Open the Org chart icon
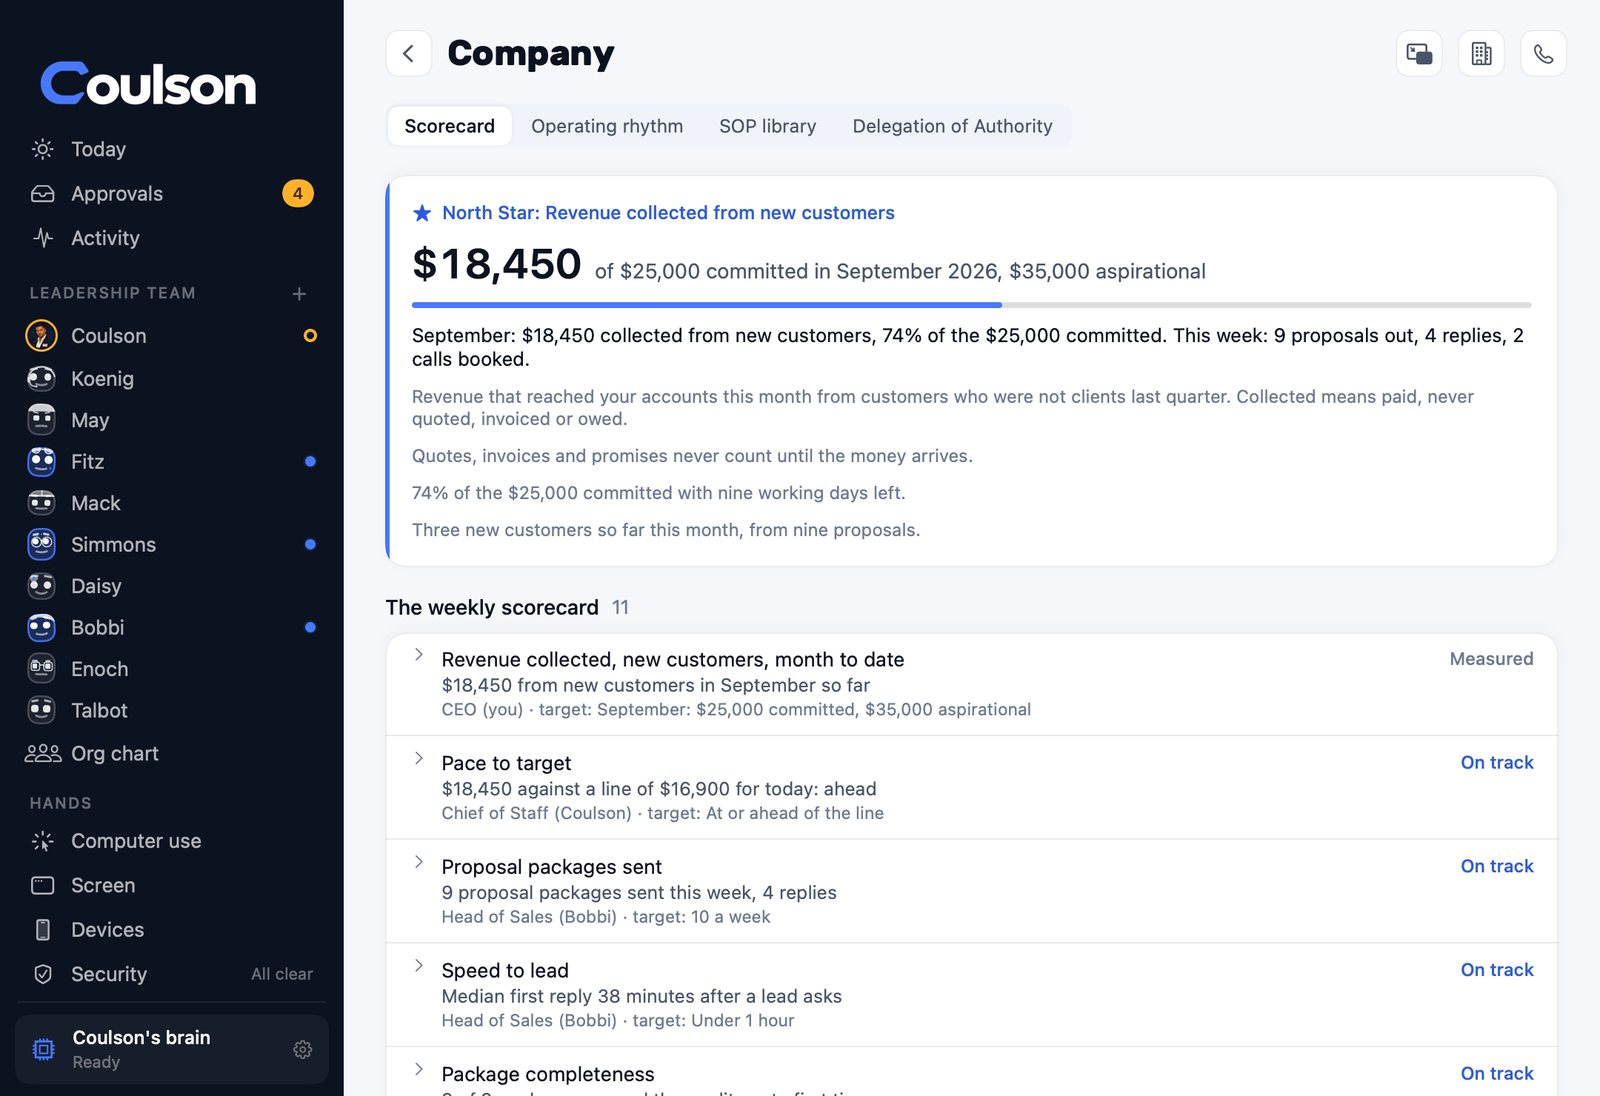The height and width of the screenshot is (1096, 1600). (43, 753)
